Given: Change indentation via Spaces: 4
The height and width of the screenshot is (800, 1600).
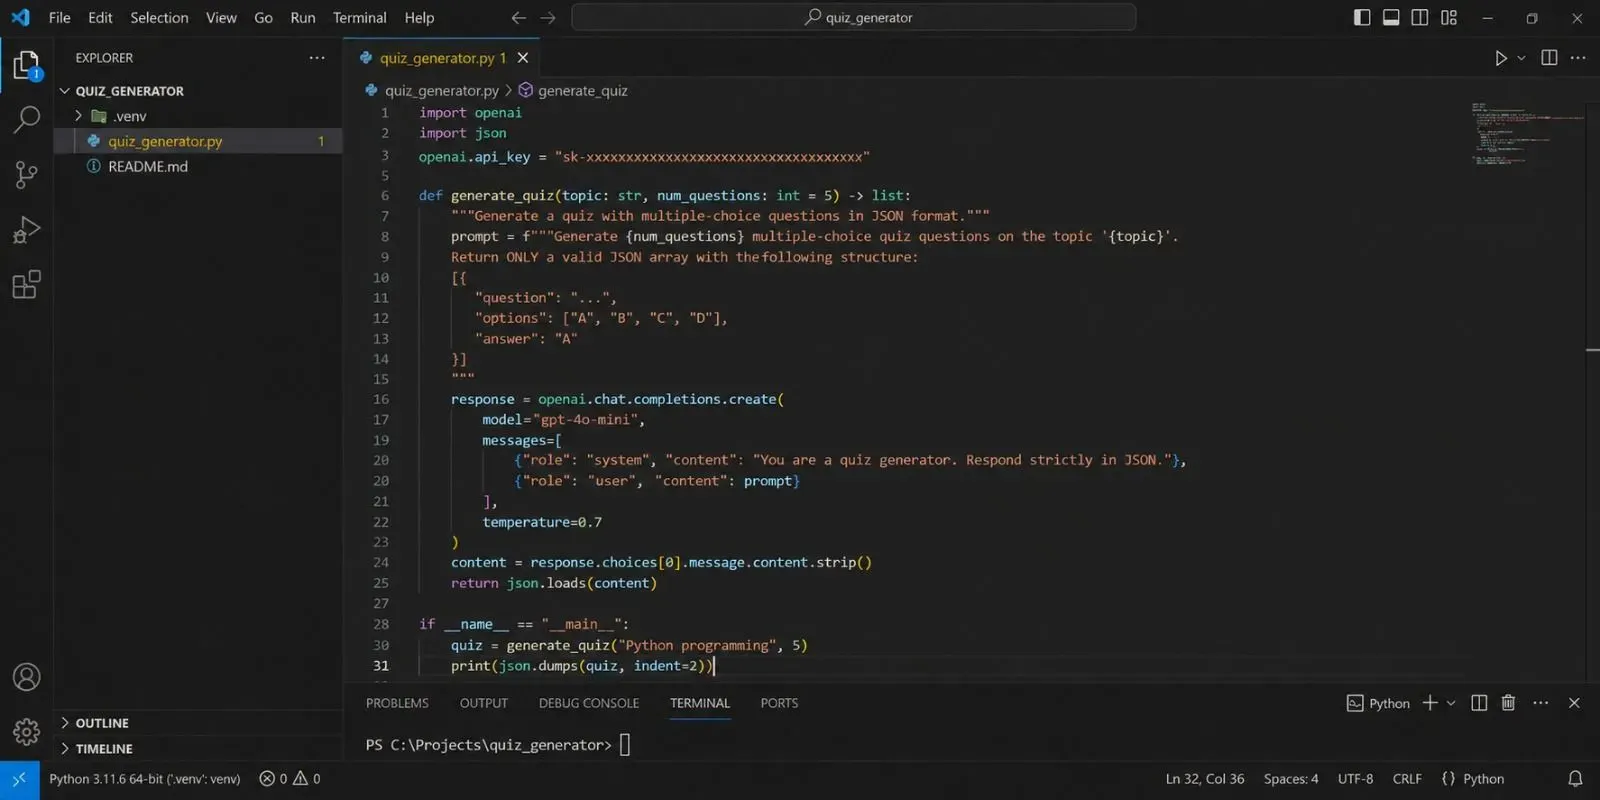Looking at the screenshot, I should click(x=1291, y=779).
